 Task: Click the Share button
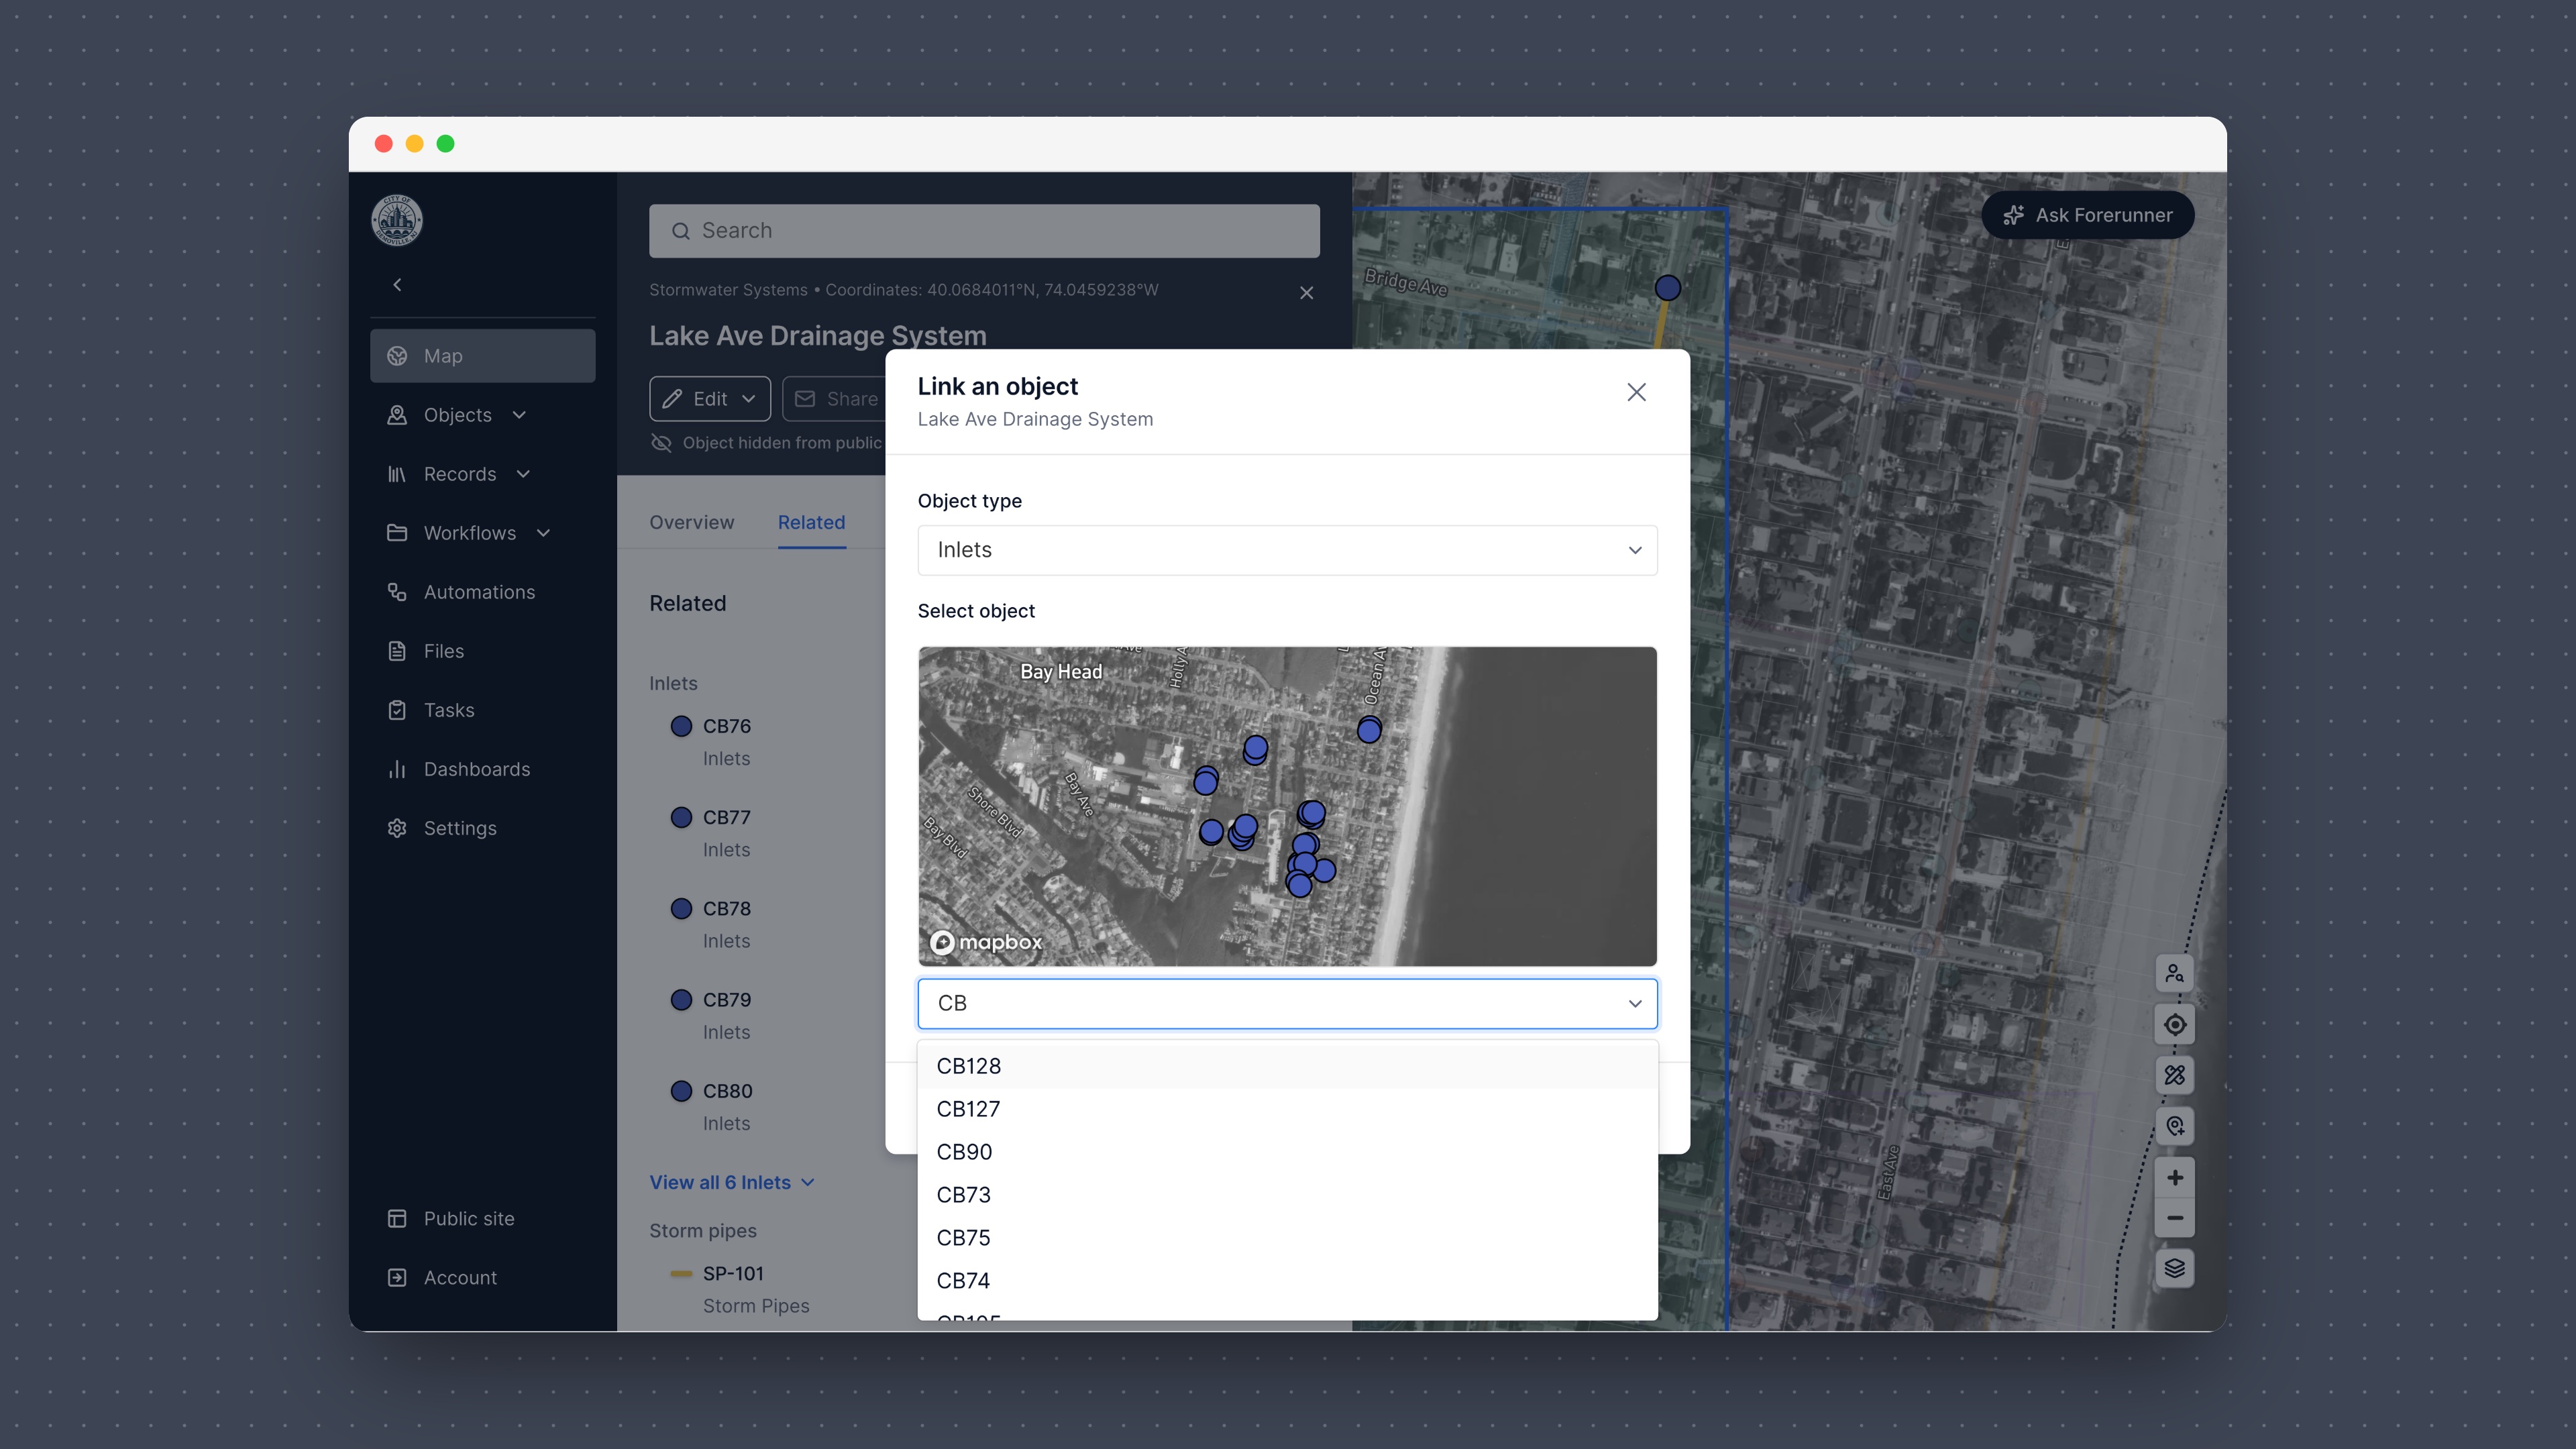[835, 399]
